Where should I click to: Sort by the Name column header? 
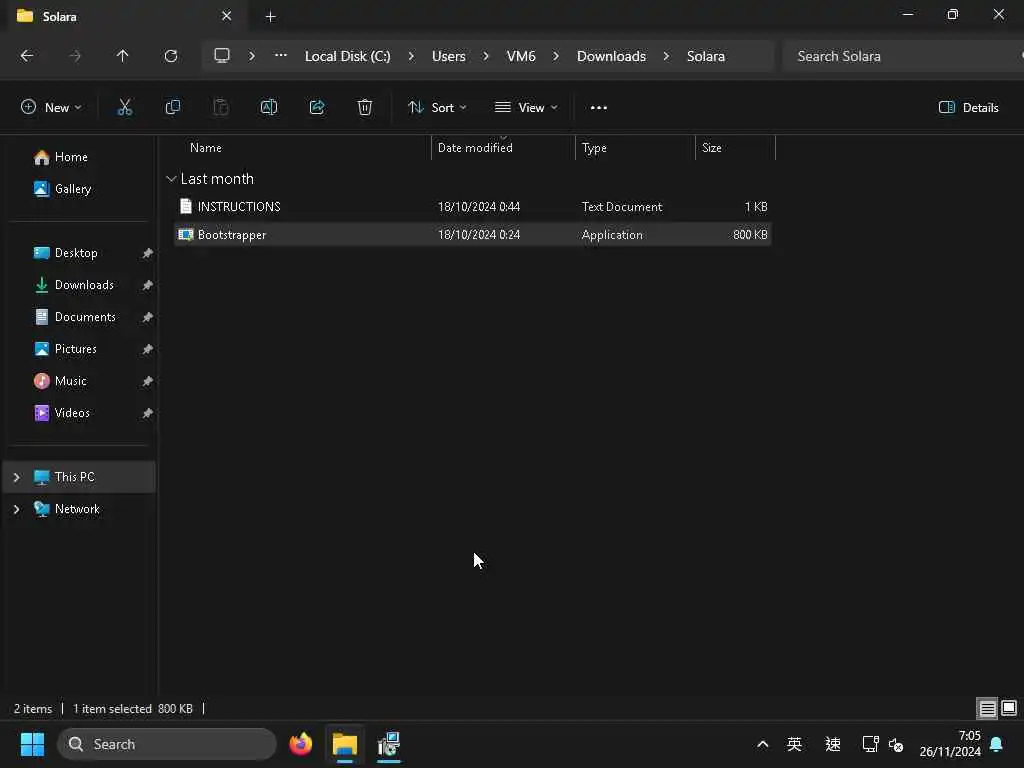click(300, 148)
